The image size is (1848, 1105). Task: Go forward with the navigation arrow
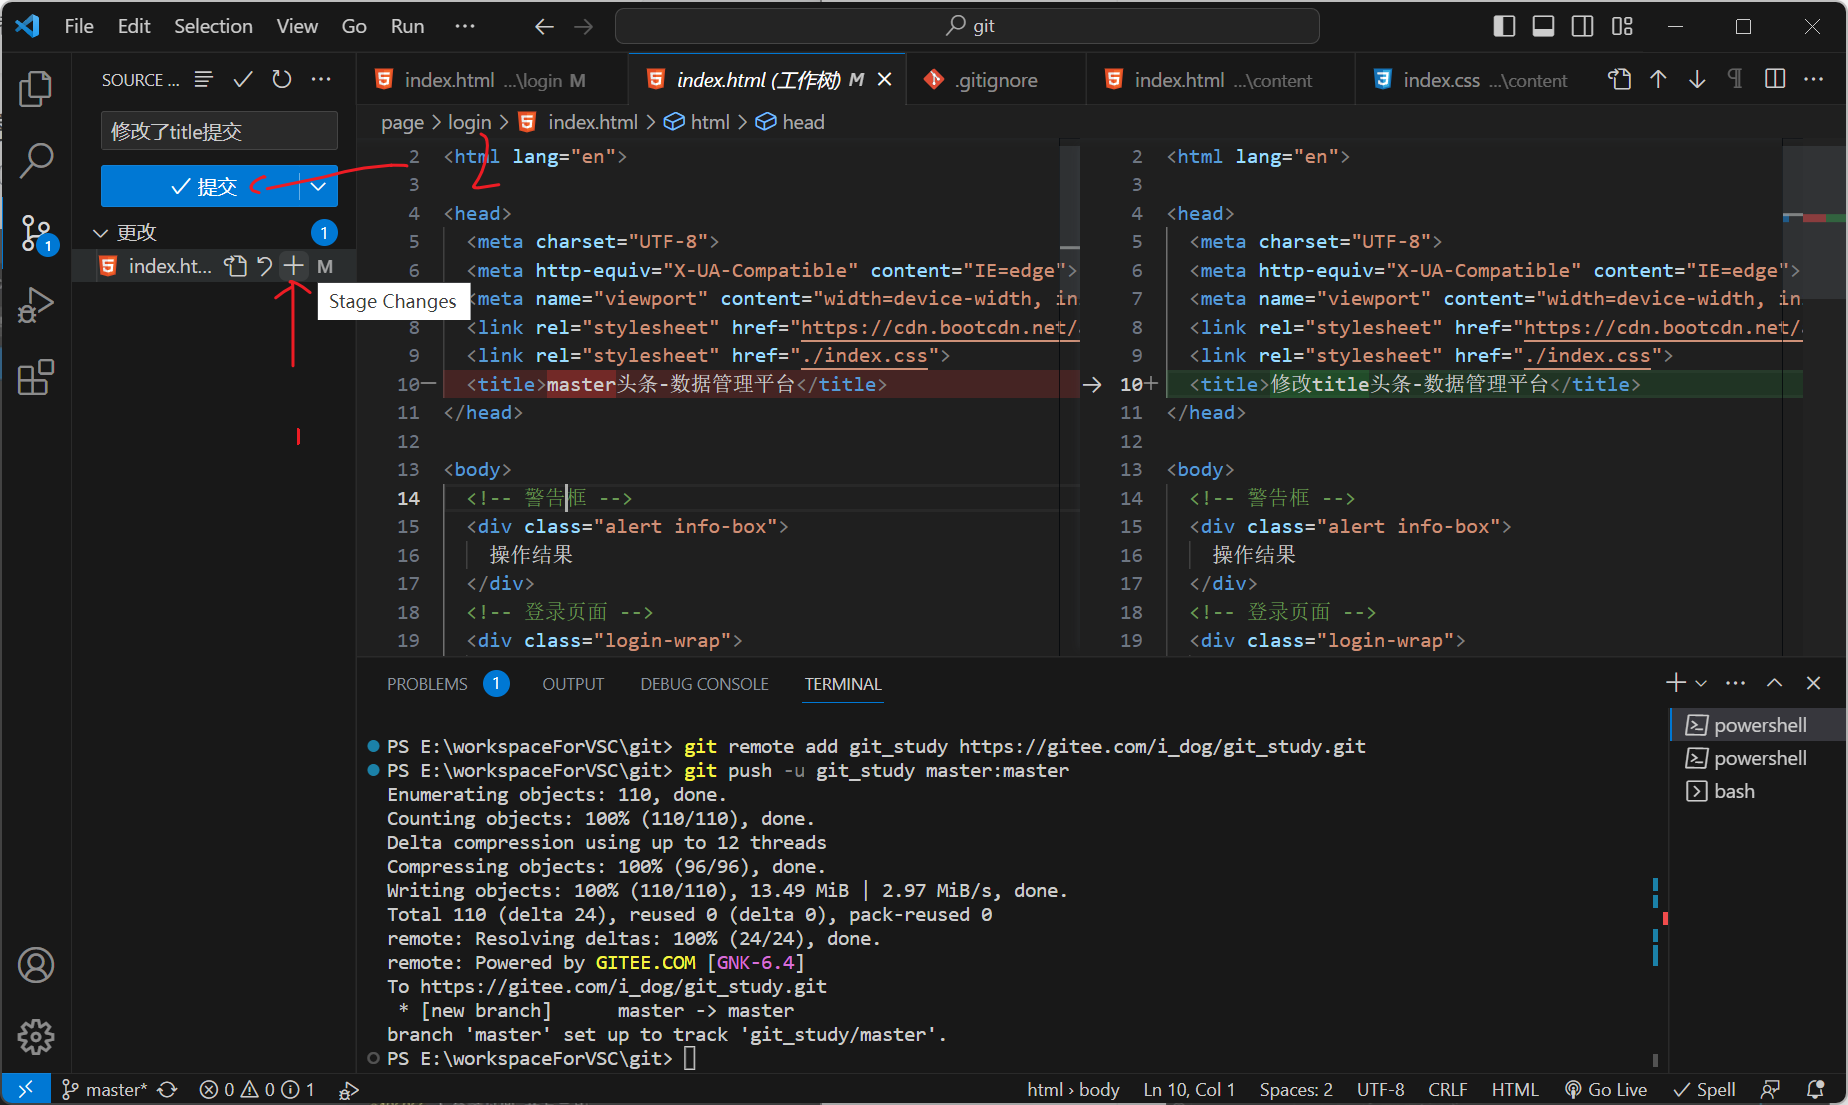coord(584,26)
